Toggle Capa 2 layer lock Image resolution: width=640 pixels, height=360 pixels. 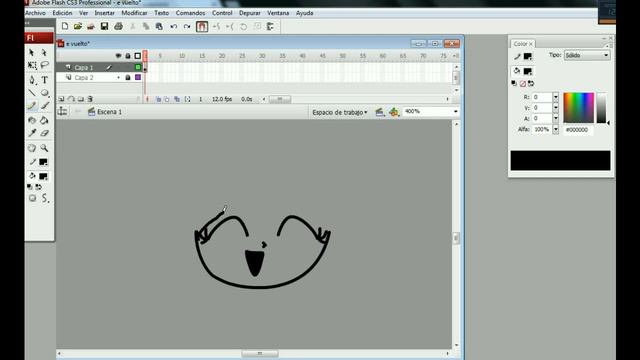coord(128,78)
